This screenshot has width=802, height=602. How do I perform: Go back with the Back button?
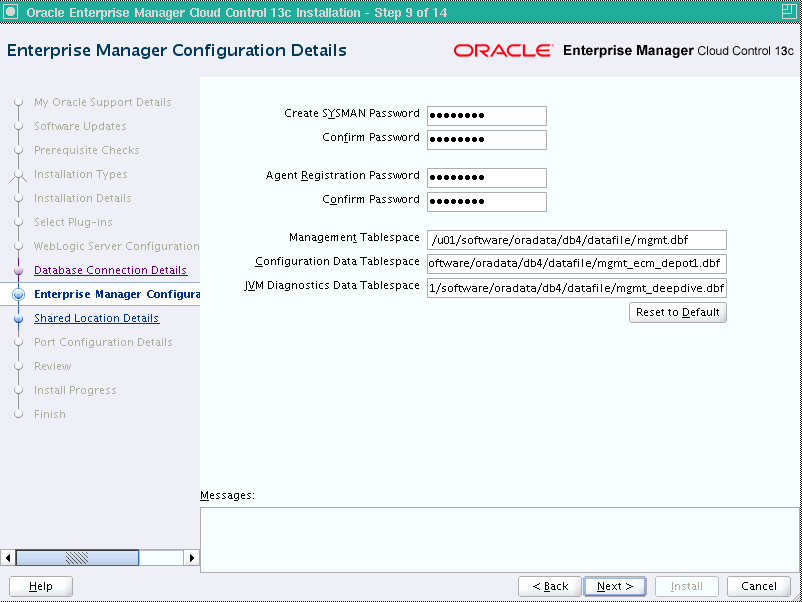[x=550, y=586]
